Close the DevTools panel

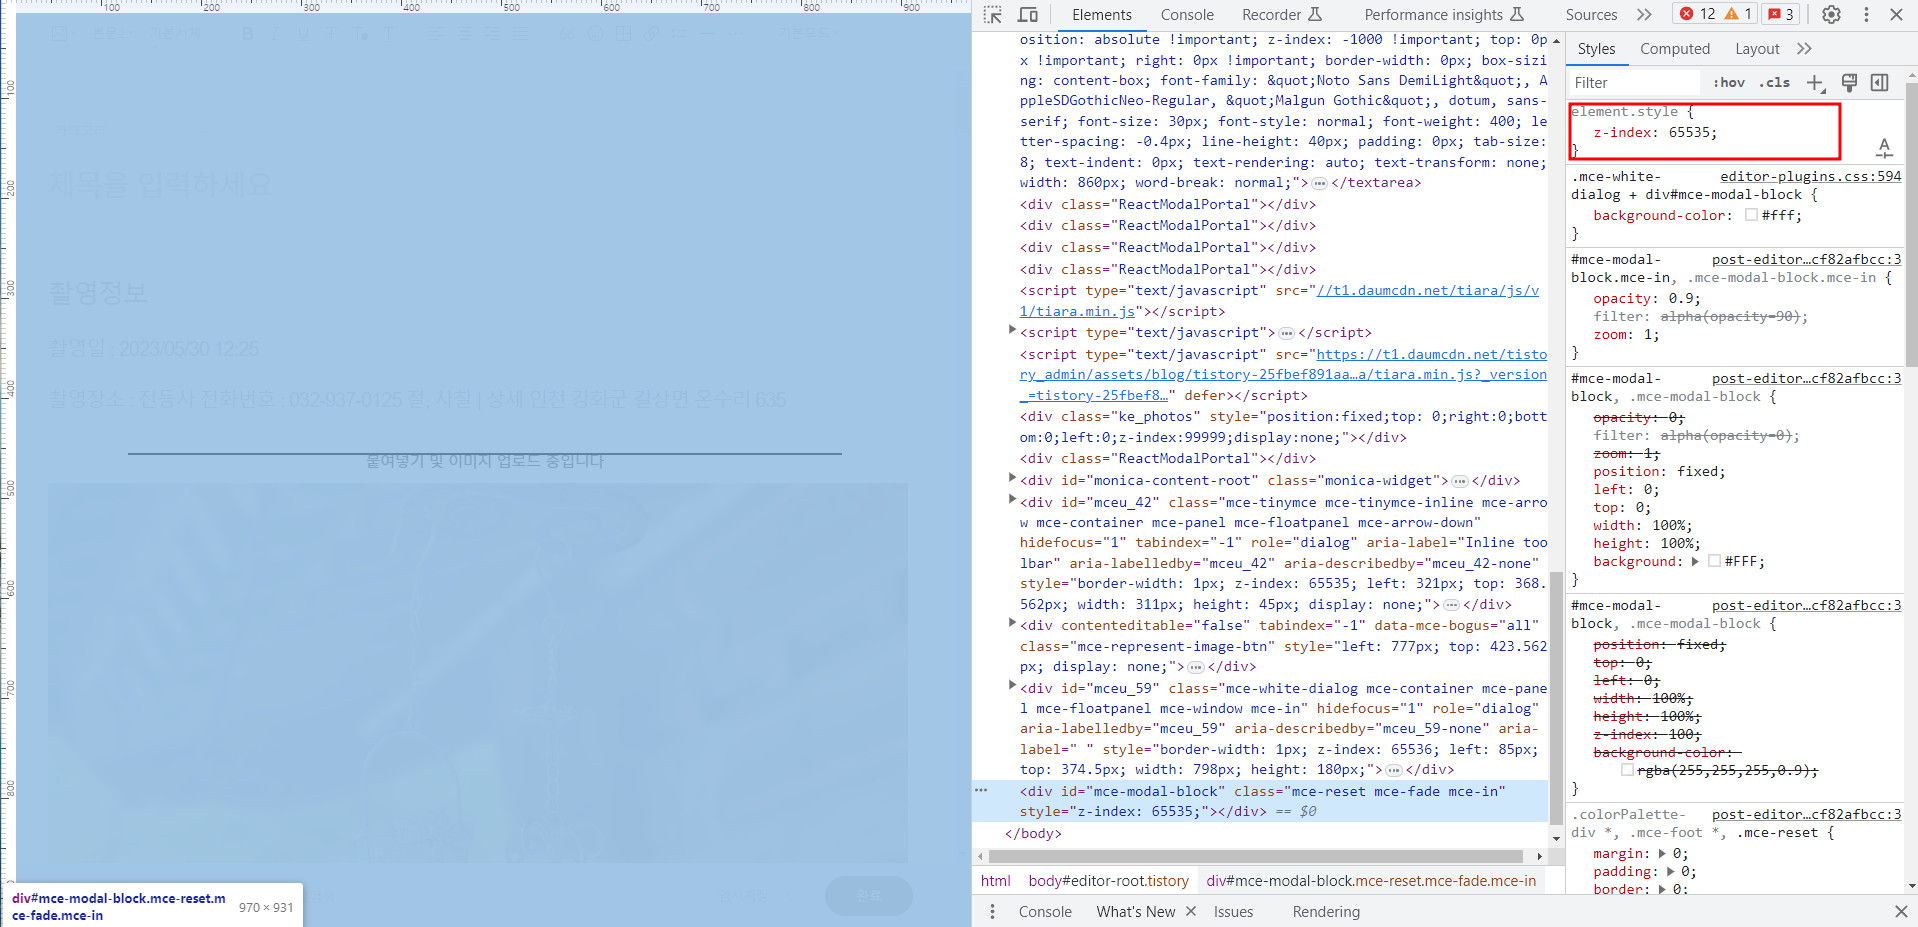(x=1896, y=14)
